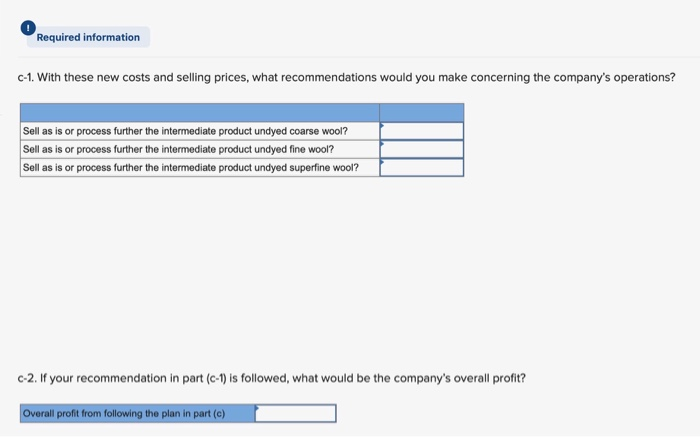This screenshot has width=700, height=437.
Task: Open the undyed fine wool answer dropdown
Action: coord(421,149)
